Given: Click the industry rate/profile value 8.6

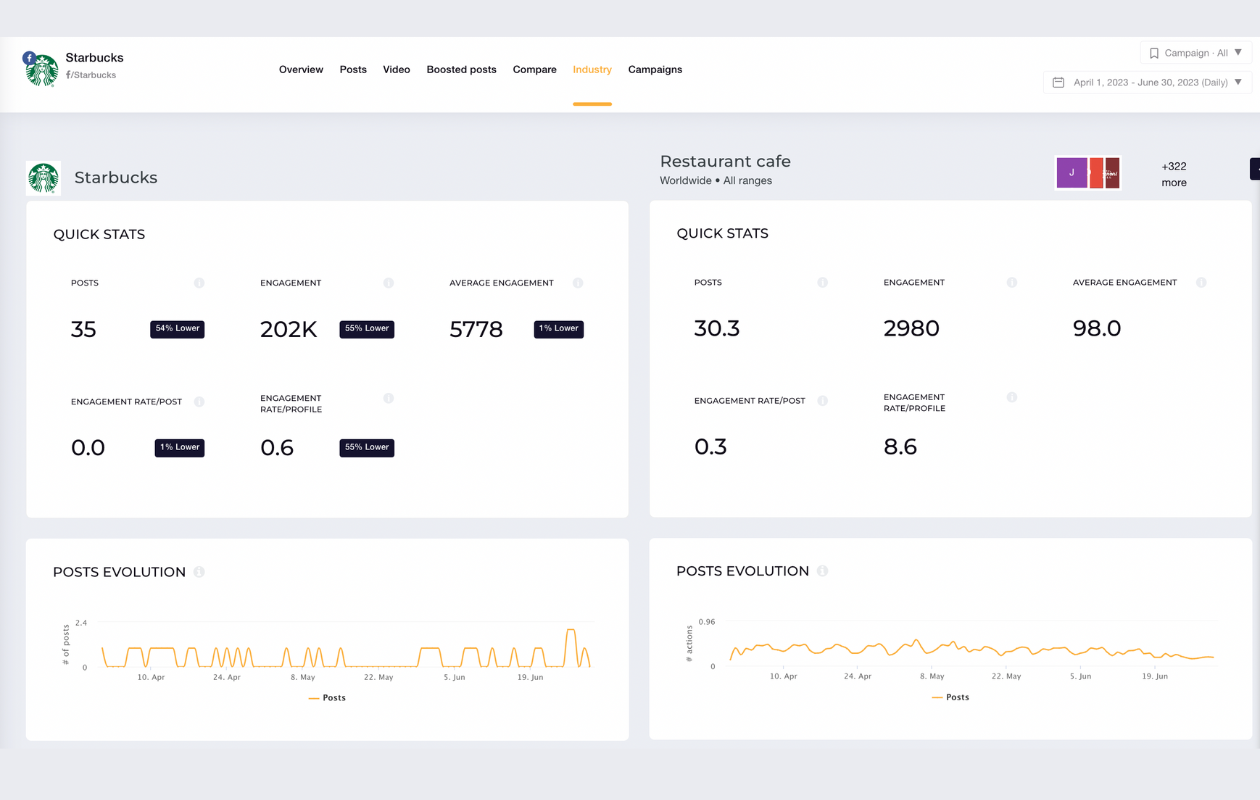Looking at the screenshot, I should coord(900,447).
